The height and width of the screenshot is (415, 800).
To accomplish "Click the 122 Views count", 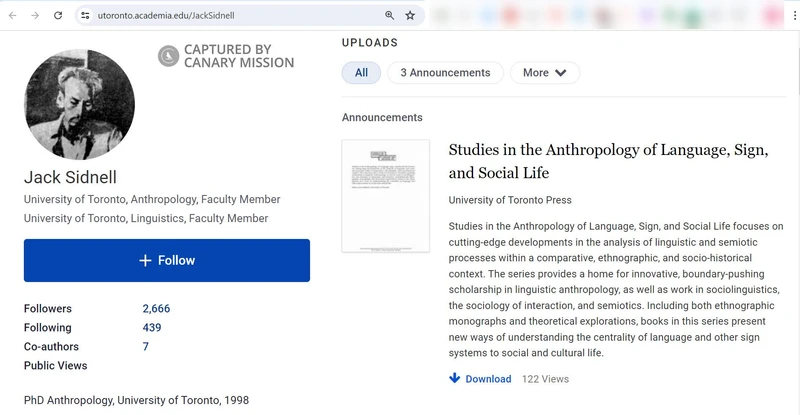I will pyautogui.click(x=545, y=379).
